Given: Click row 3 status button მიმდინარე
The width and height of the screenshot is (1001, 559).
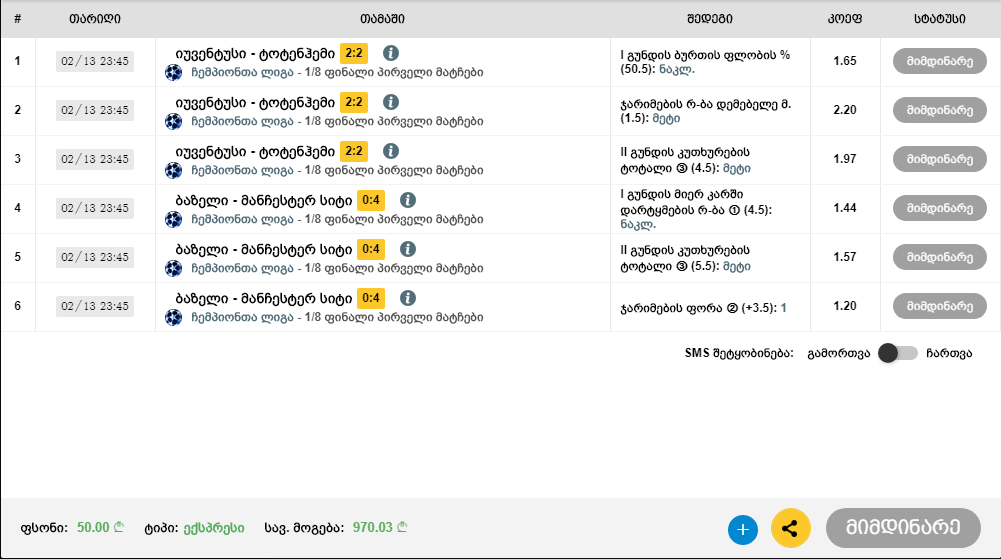Looking at the screenshot, I should (x=940, y=159).
